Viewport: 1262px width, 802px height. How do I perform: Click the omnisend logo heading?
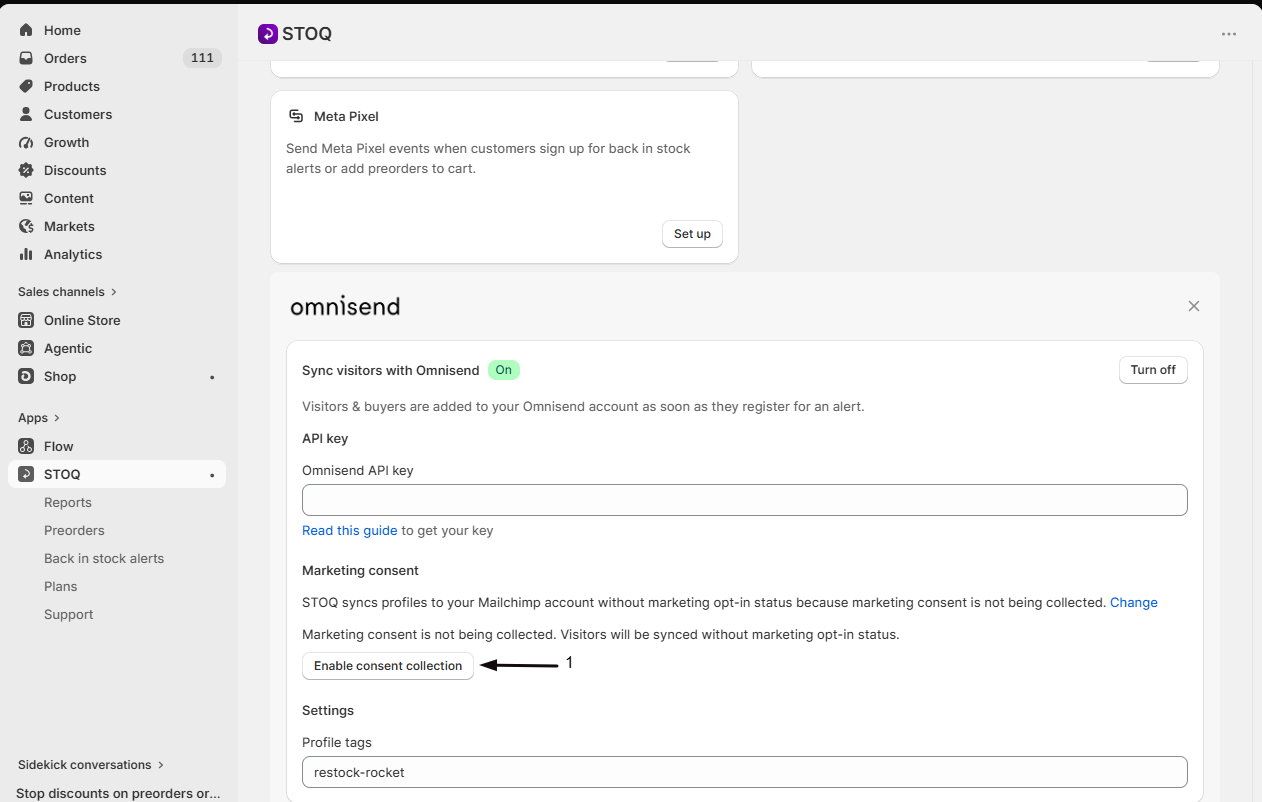pyautogui.click(x=345, y=306)
